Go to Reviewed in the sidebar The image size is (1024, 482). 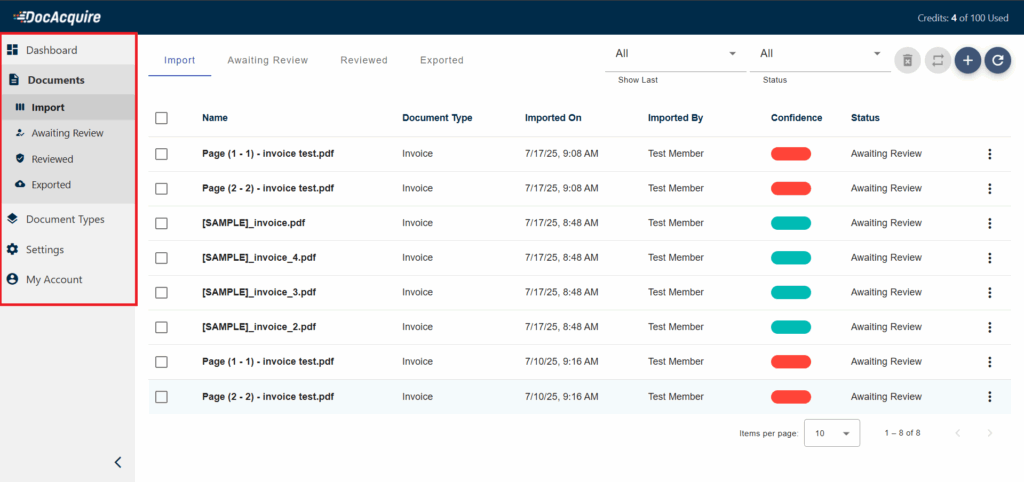pyautogui.click(x=52, y=159)
